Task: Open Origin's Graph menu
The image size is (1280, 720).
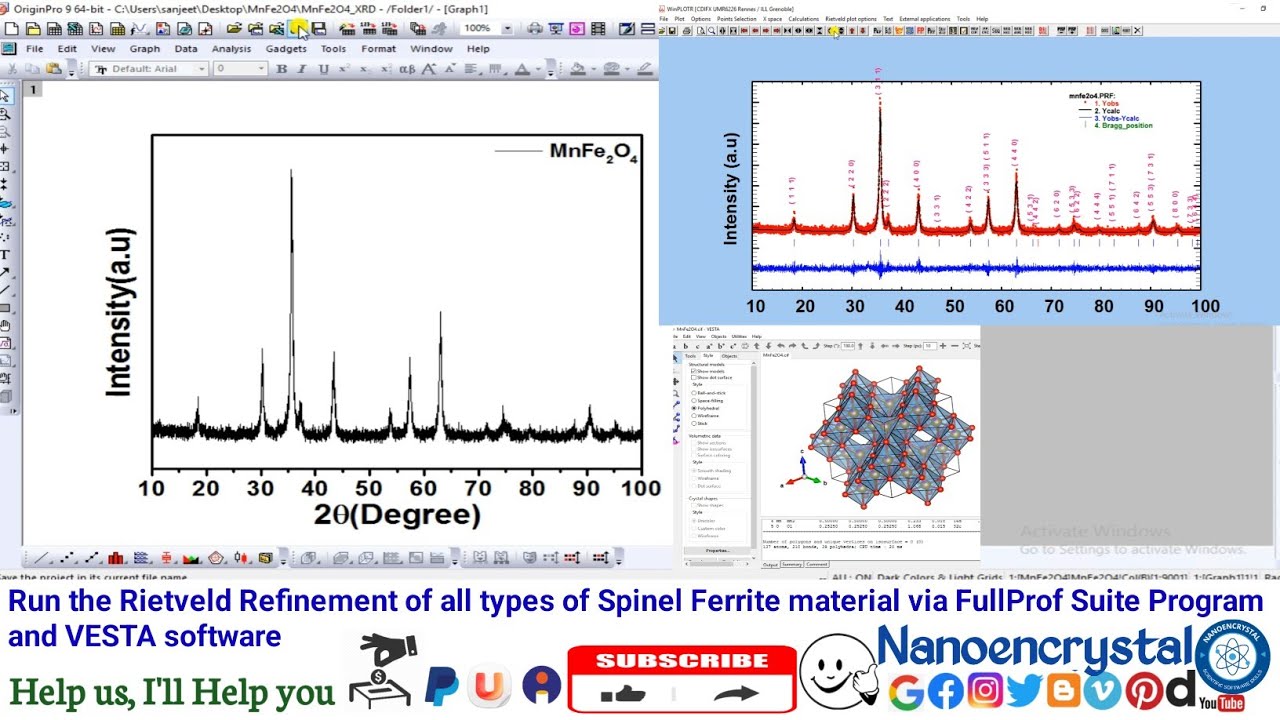Action: click(145, 49)
